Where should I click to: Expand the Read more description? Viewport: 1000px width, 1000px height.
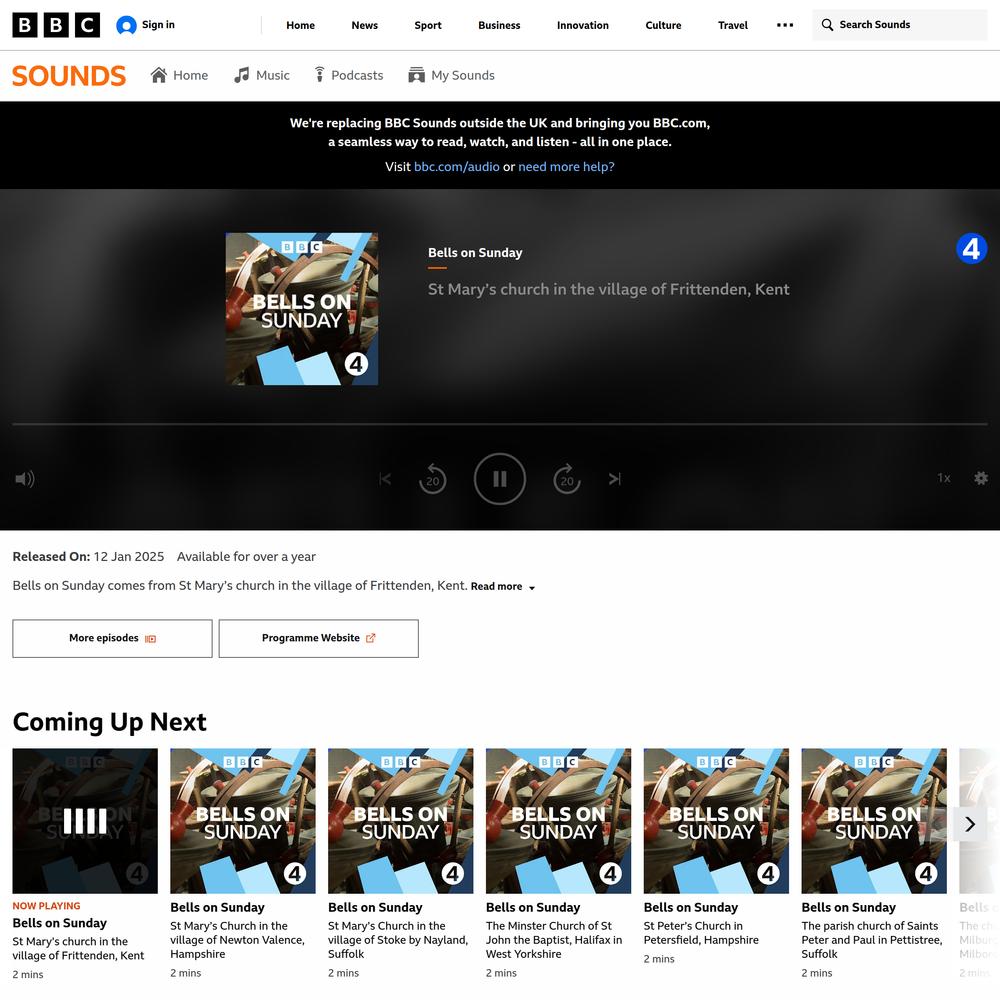tap(503, 587)
